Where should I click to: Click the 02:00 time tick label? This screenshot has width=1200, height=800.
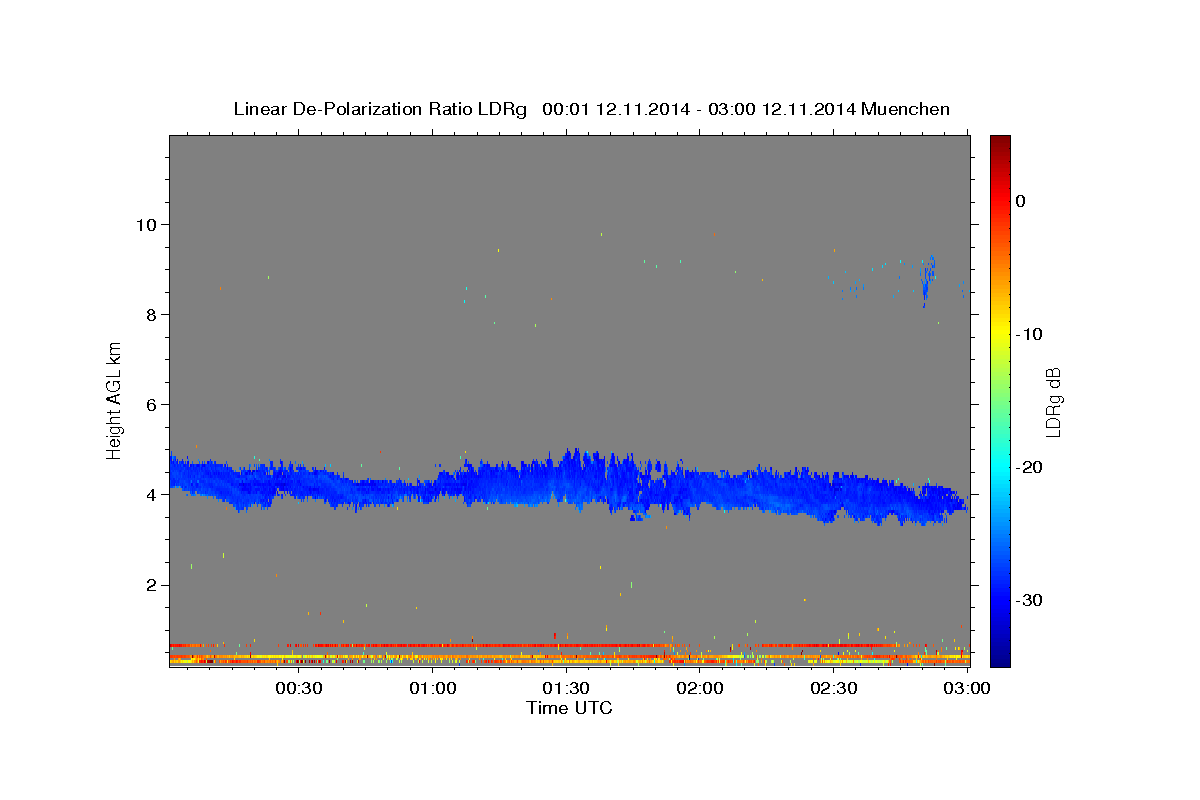pyautogui.click(x=700, y=688)
